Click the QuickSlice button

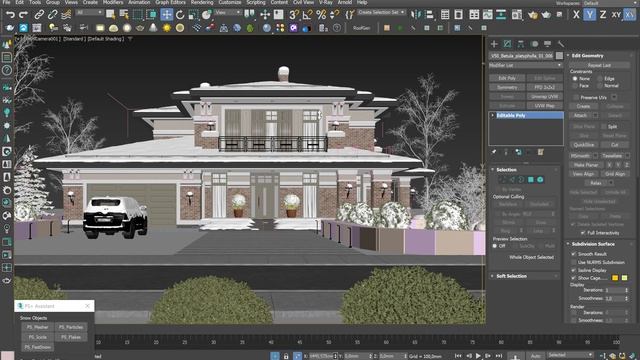pyautogui.click(x=584, y=144)
